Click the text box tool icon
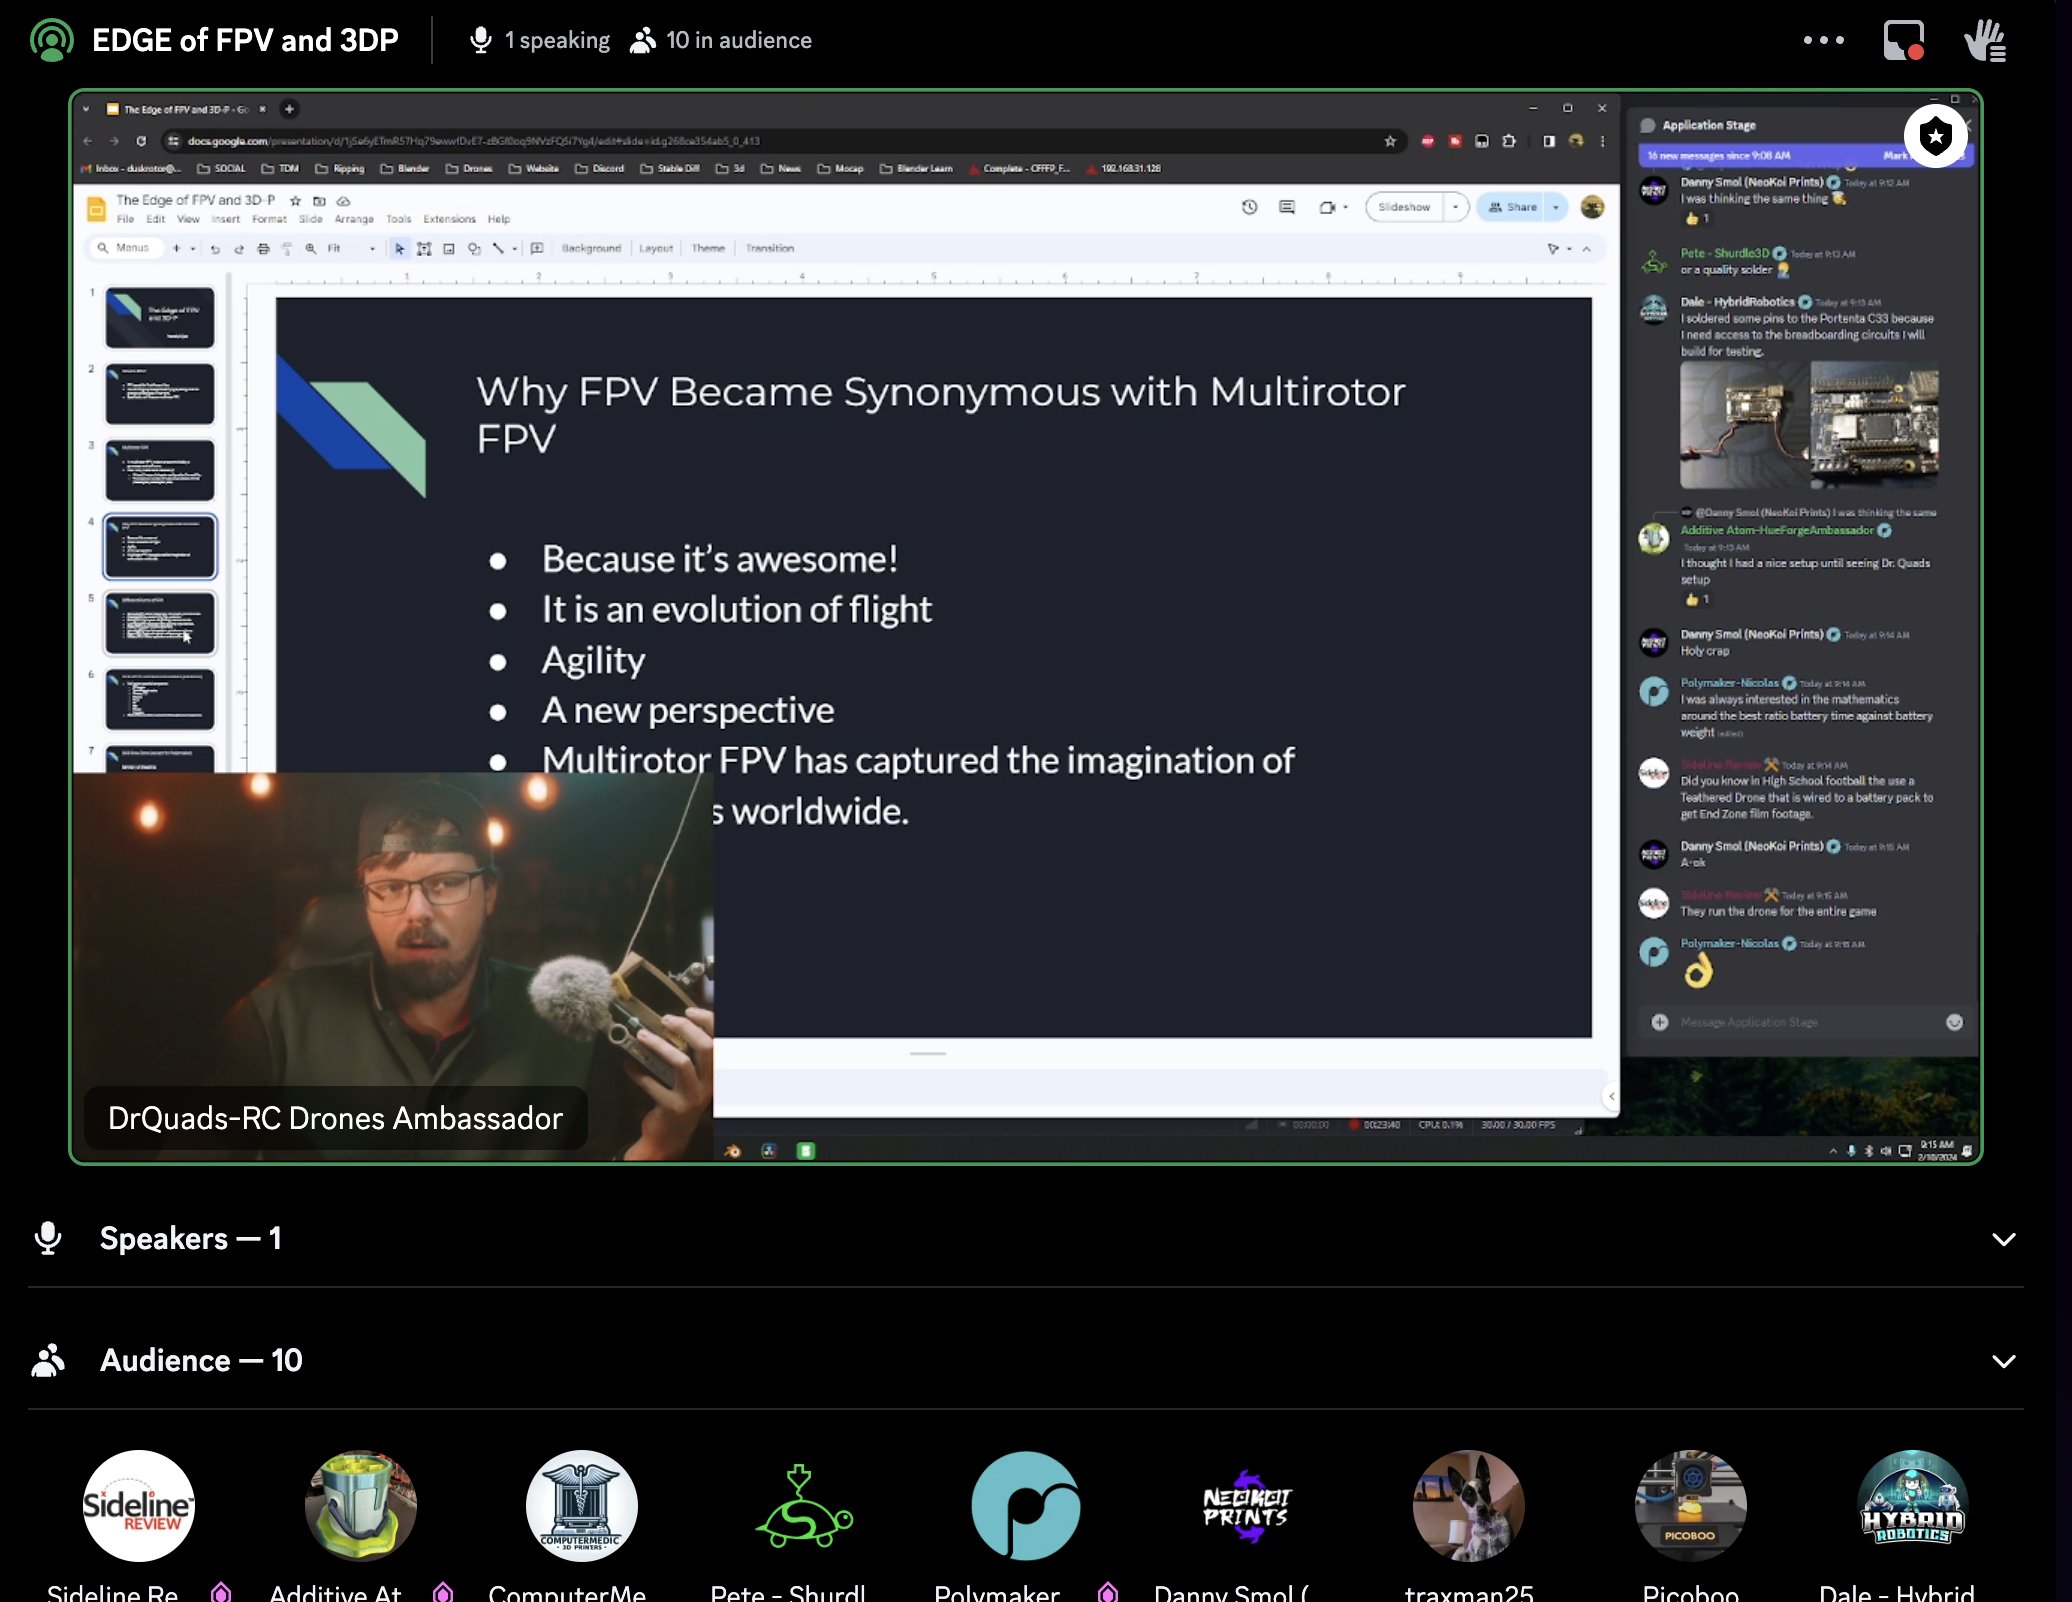Viewport: 2072px width, 1602px height. 424,249
